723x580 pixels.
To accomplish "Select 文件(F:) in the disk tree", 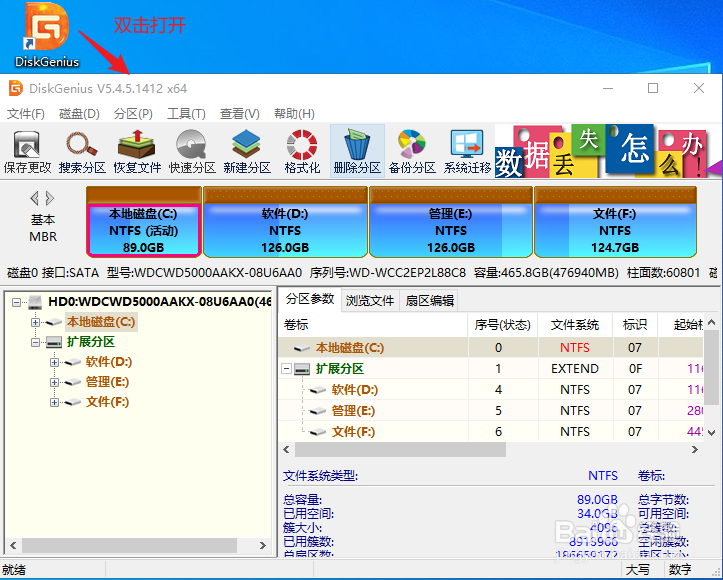I will tap(107, 402).
